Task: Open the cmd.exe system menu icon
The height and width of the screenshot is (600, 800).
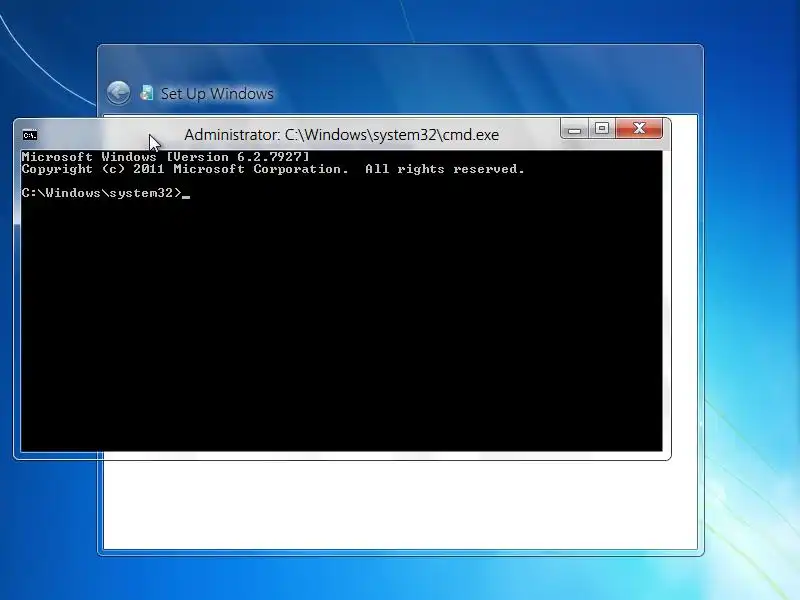Action: pyautogui.click(x=30, y=135)
